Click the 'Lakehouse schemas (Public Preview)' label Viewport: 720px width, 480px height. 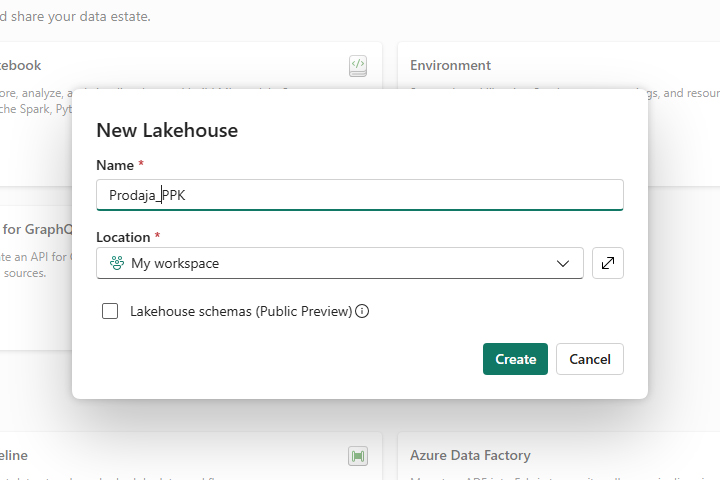click(x=241, y=311)
